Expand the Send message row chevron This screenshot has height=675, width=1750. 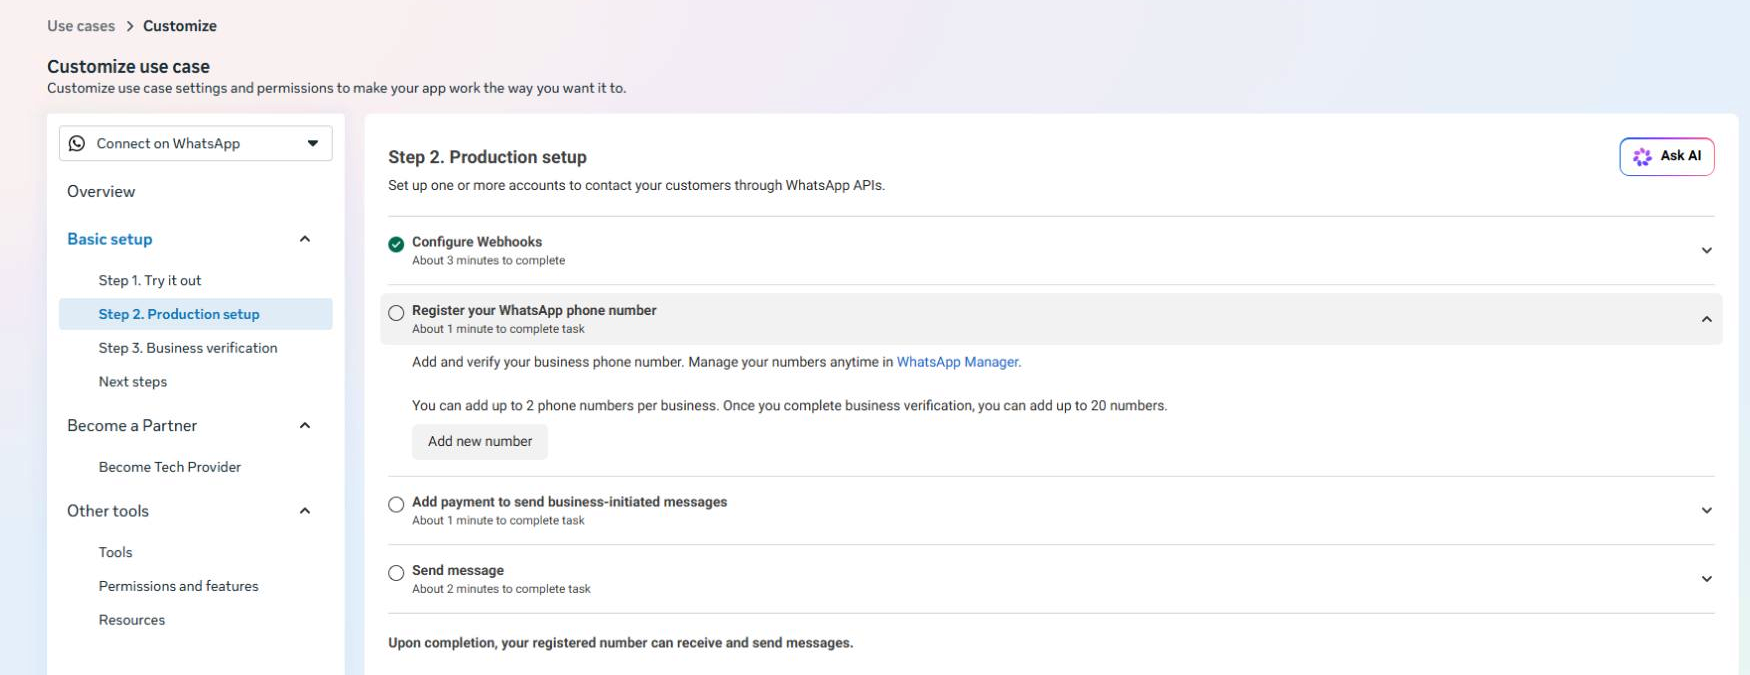[x=1706, y=579]
